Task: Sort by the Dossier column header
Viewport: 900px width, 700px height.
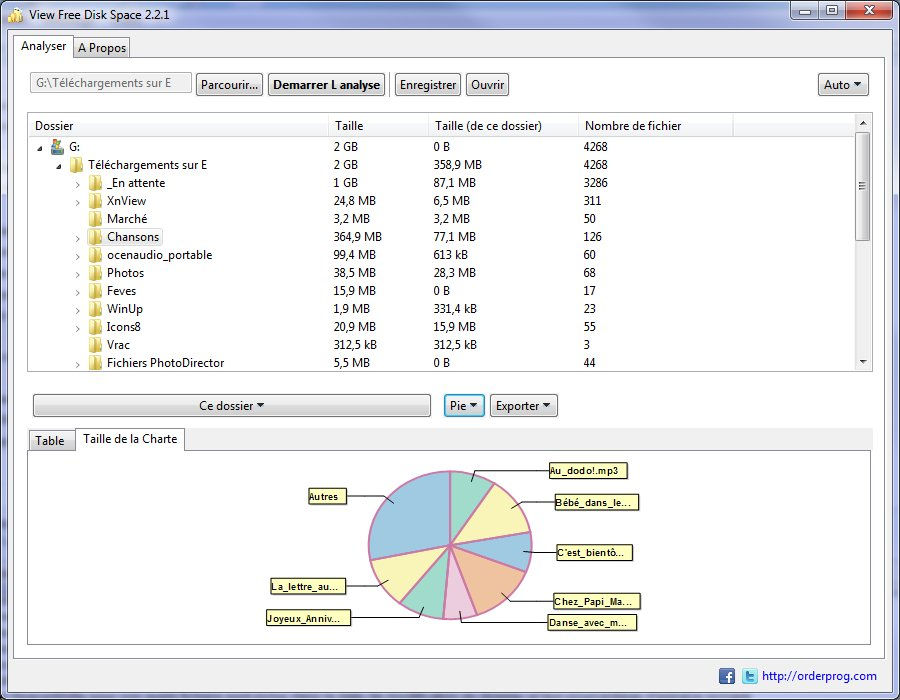Action: click(178, 126)
